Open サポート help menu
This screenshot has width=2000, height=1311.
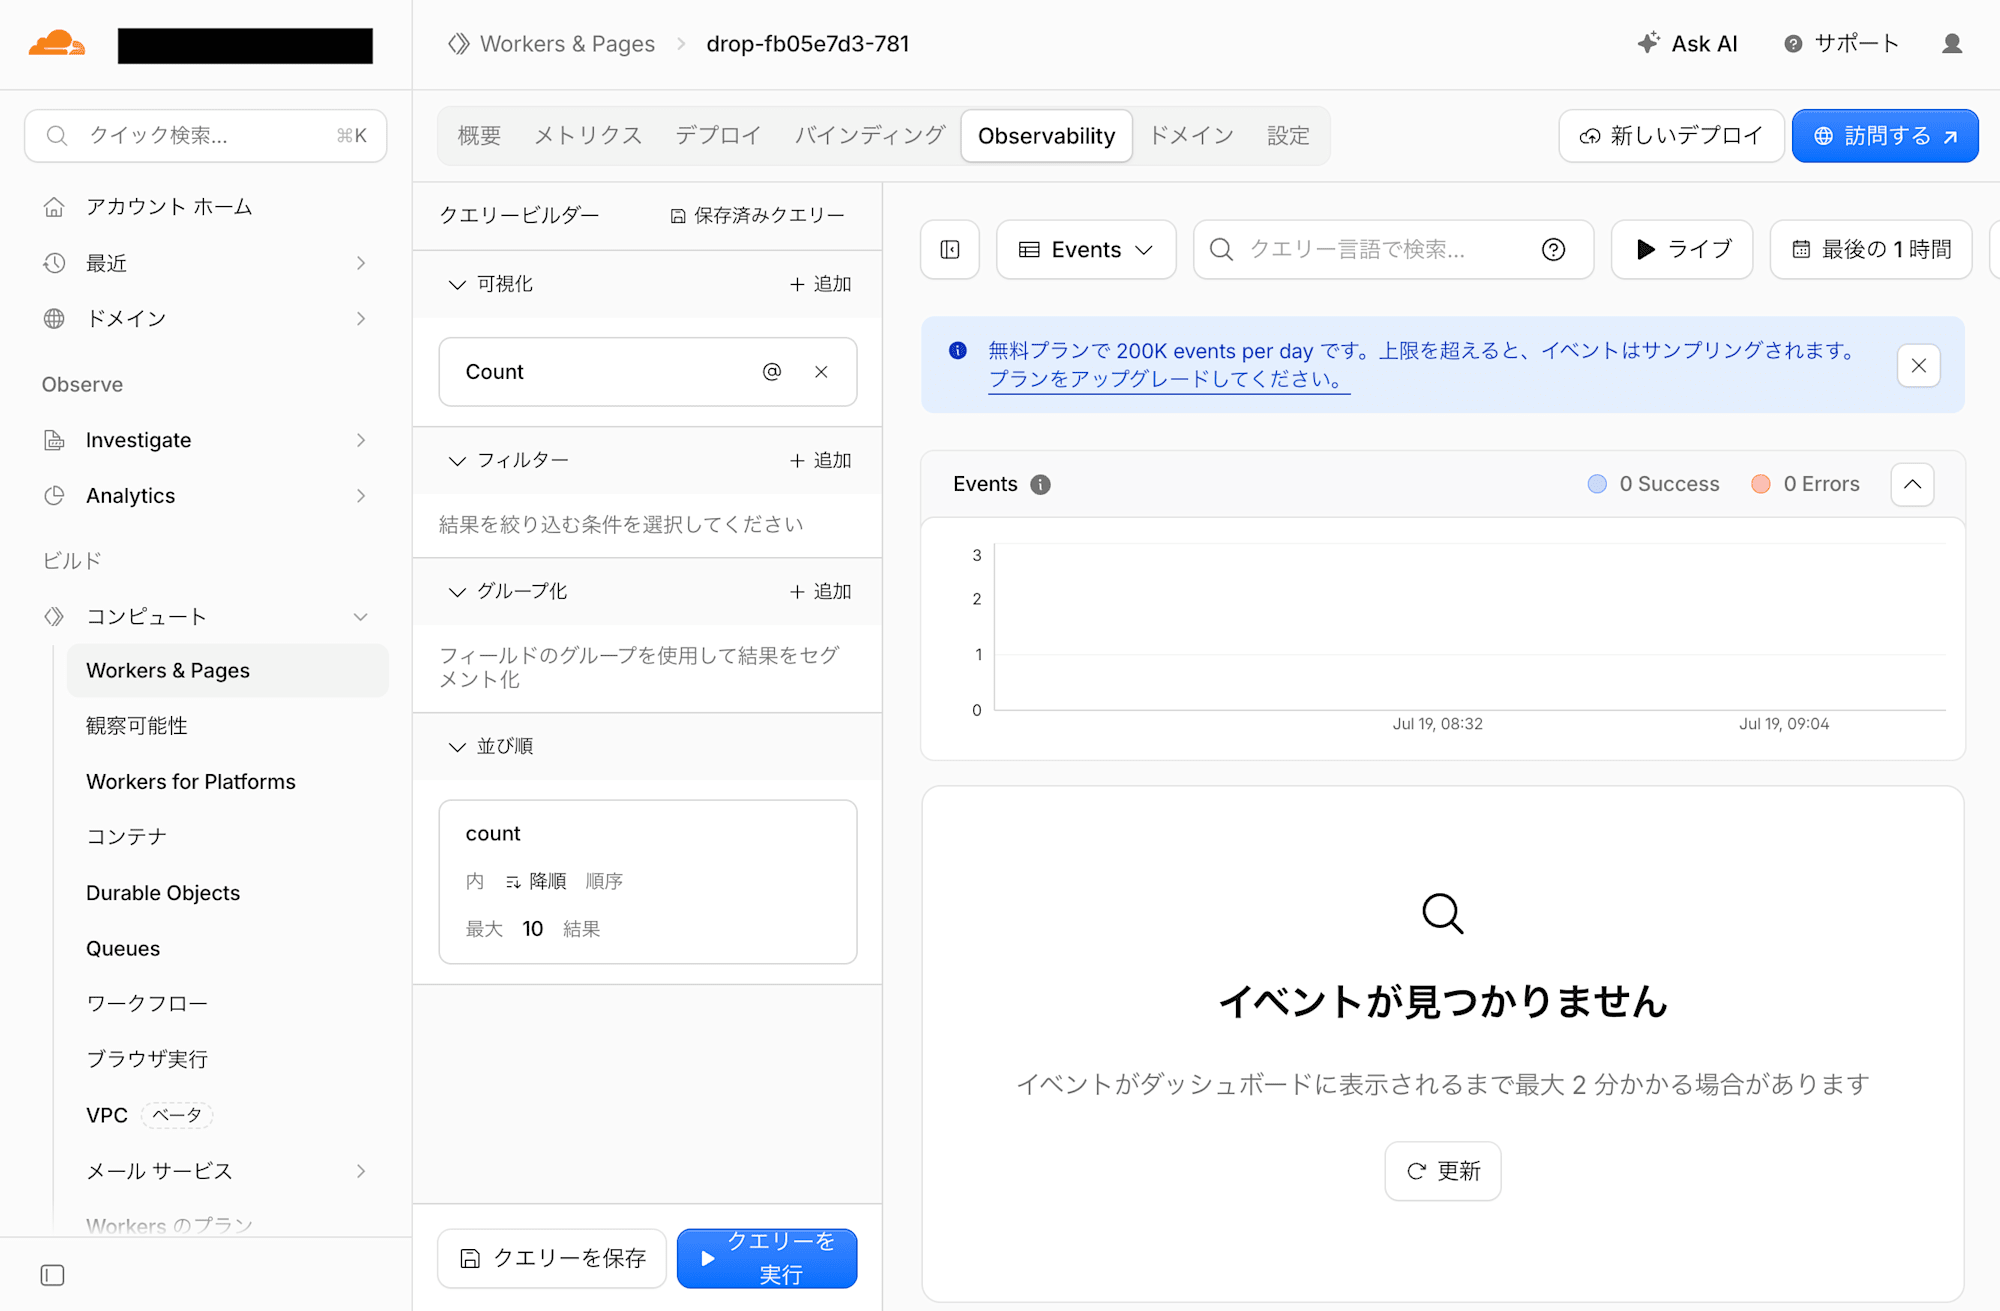(1841, 44)
